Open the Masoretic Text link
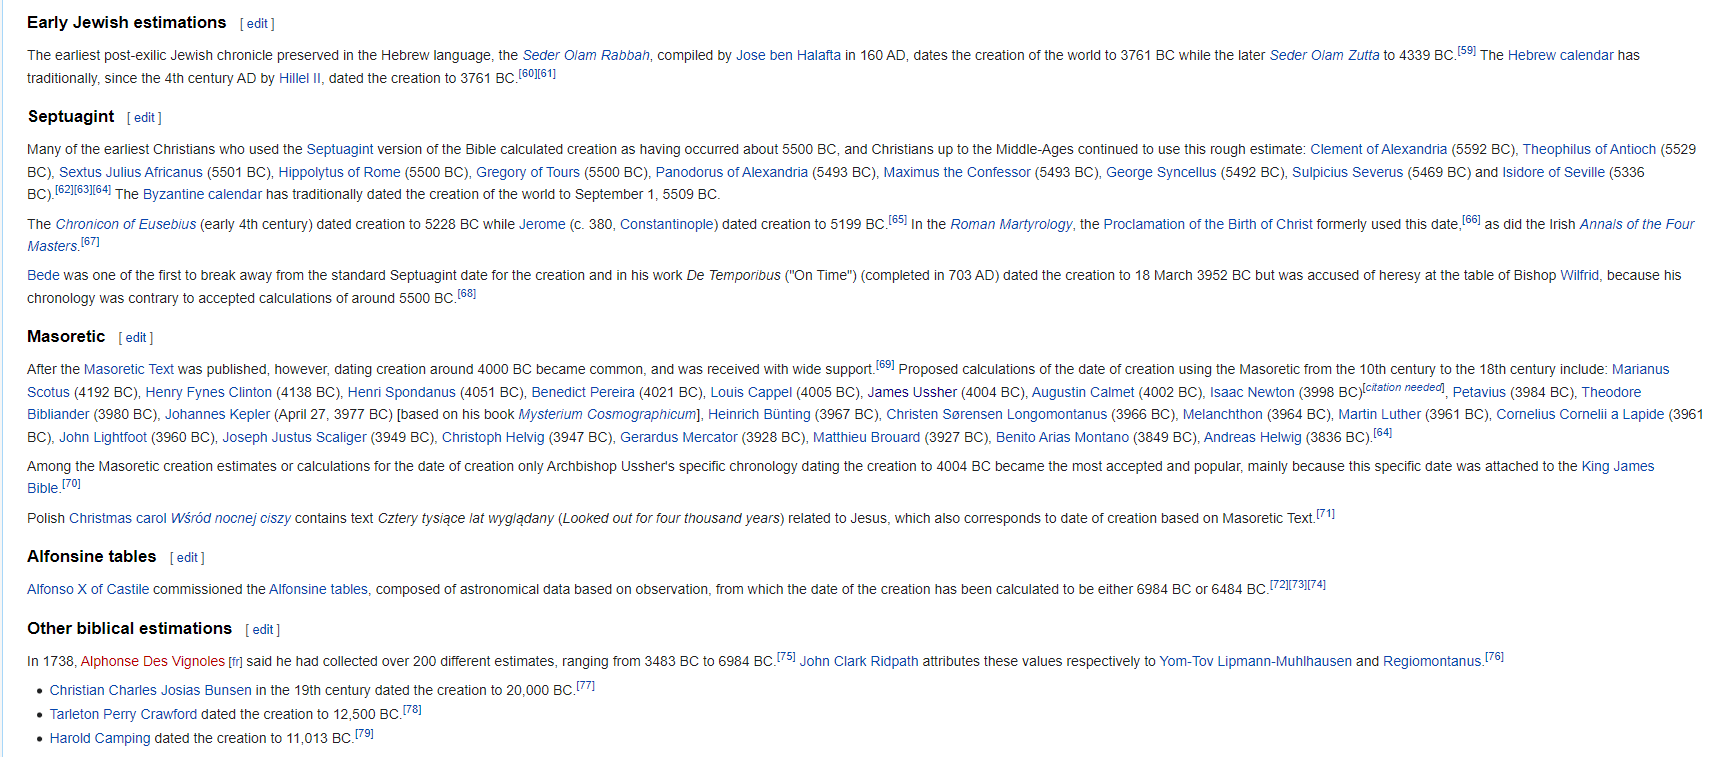Screen dimensions: 1723x757 click(129, 369)
